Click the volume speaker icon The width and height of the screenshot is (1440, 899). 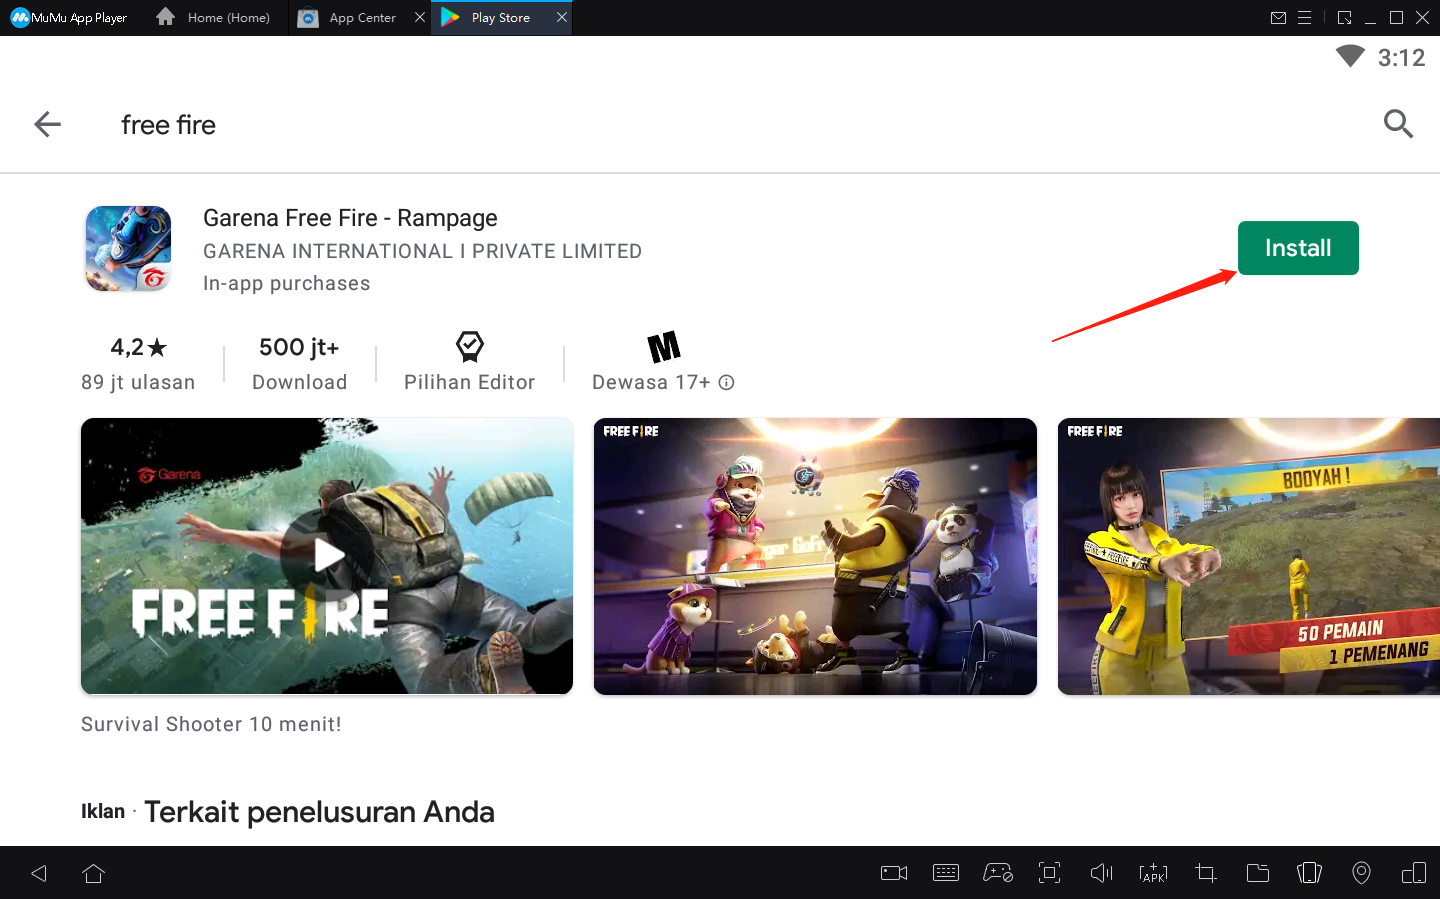point(1101,873)
